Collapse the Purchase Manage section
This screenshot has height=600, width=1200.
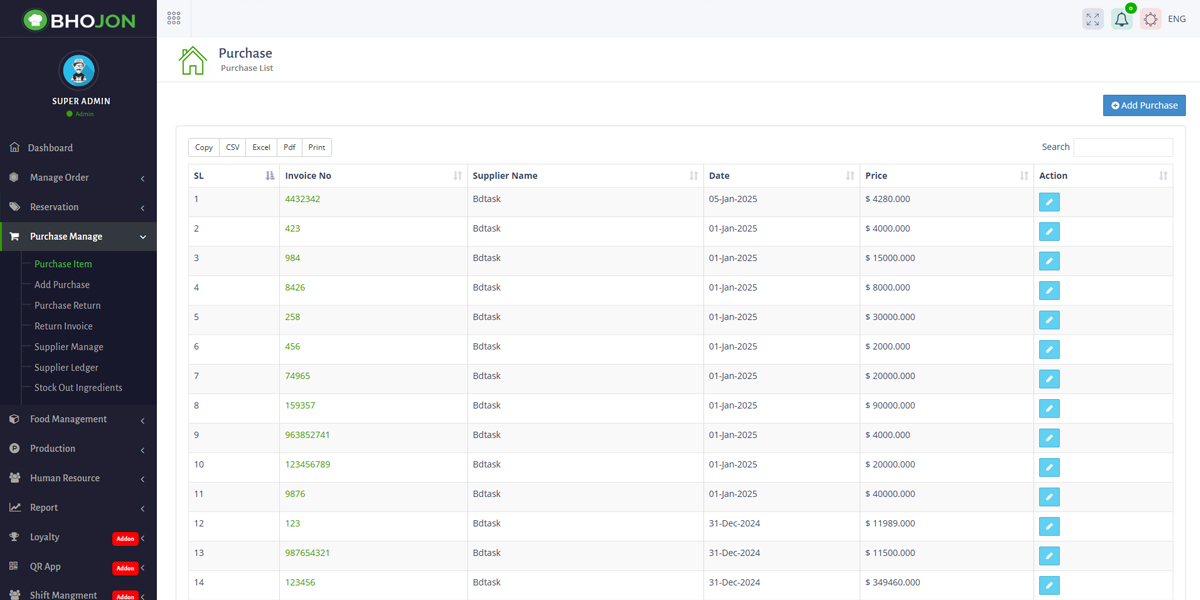(x=78, y=237)
